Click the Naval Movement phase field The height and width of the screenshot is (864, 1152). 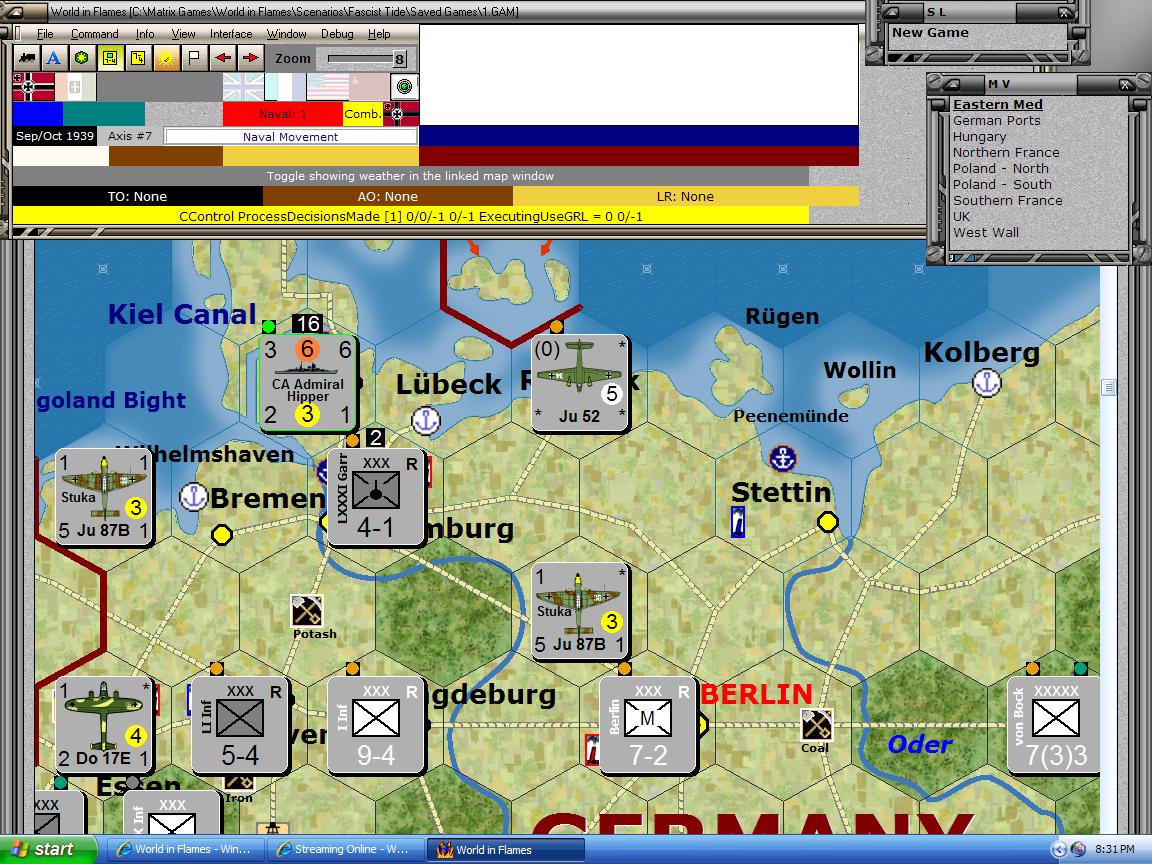tap(291, 137)
